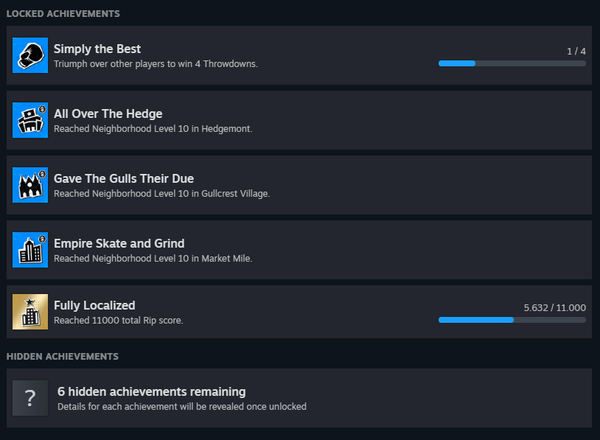Click the Simply the Best progress bar
Screen dimensions: 600x440
pyautogui.click(x=512, y=63)
